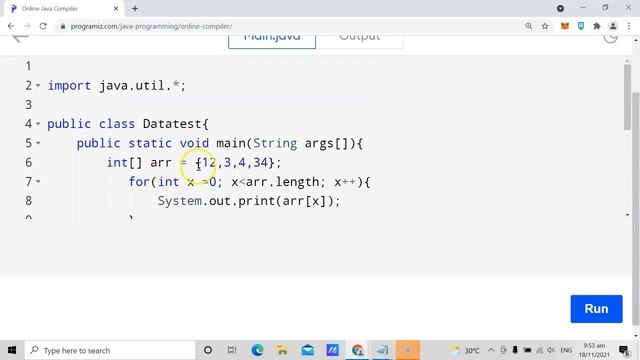The width and height of the screenshot is (640, 360).
Task: Open volume speaker icon in tray
Action: click(x=551, y=350)
